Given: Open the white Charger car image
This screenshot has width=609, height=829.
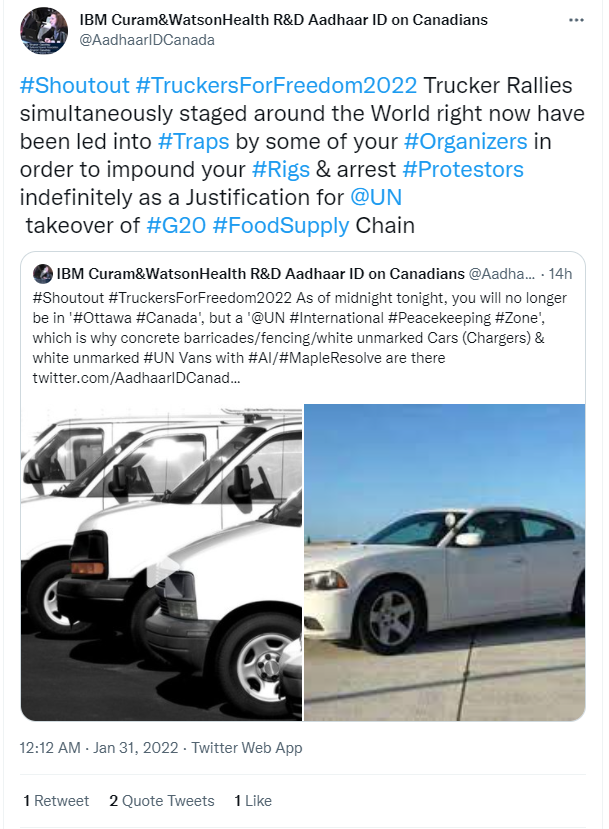Looking at the screenshot, I should (x=445, y=563).
